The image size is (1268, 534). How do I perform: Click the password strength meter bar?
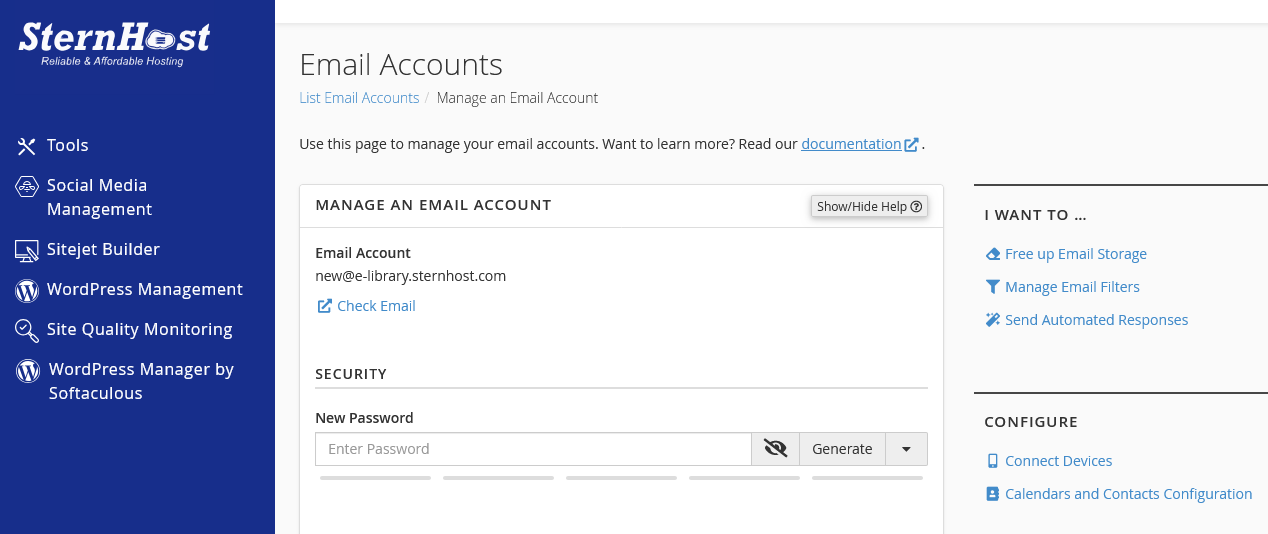click(621, 478)
